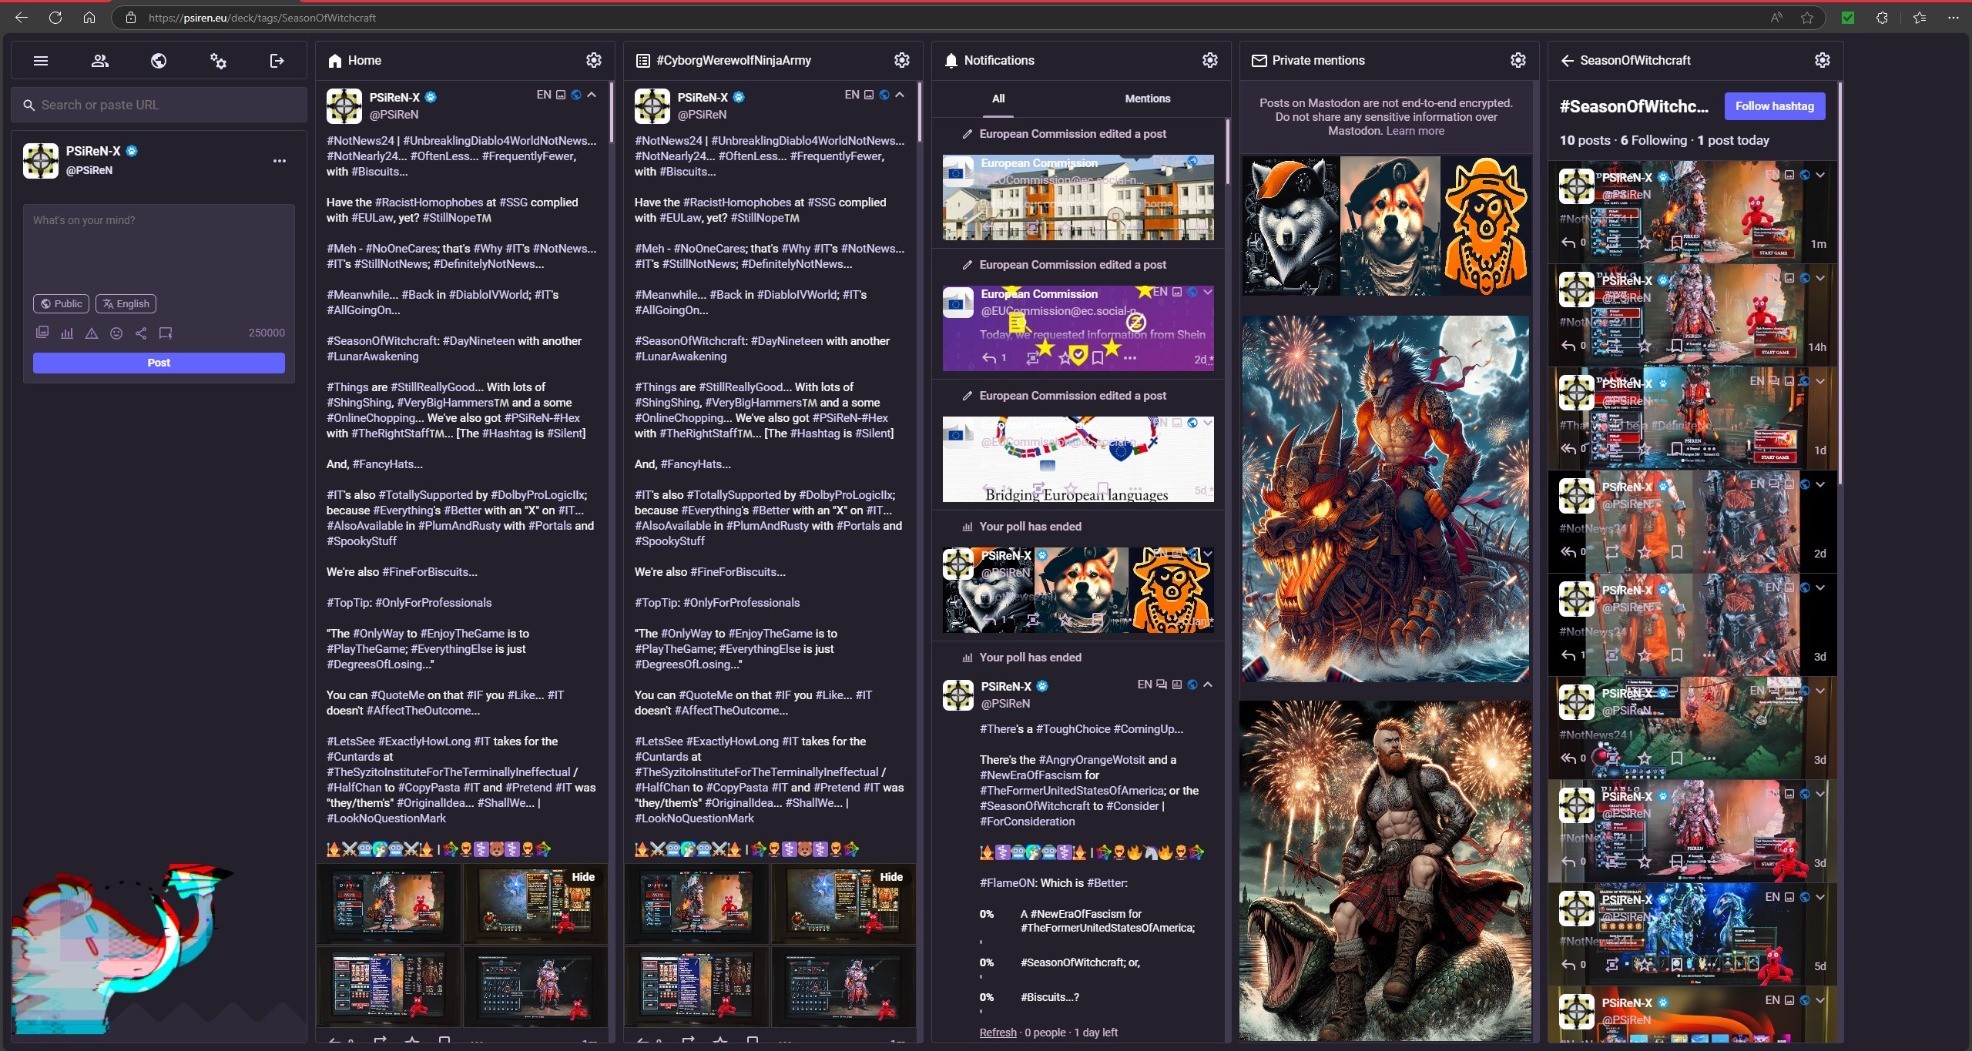Add images via compose media icon
Viewport: 1972px width, 1051px height.
coord(42,333)
